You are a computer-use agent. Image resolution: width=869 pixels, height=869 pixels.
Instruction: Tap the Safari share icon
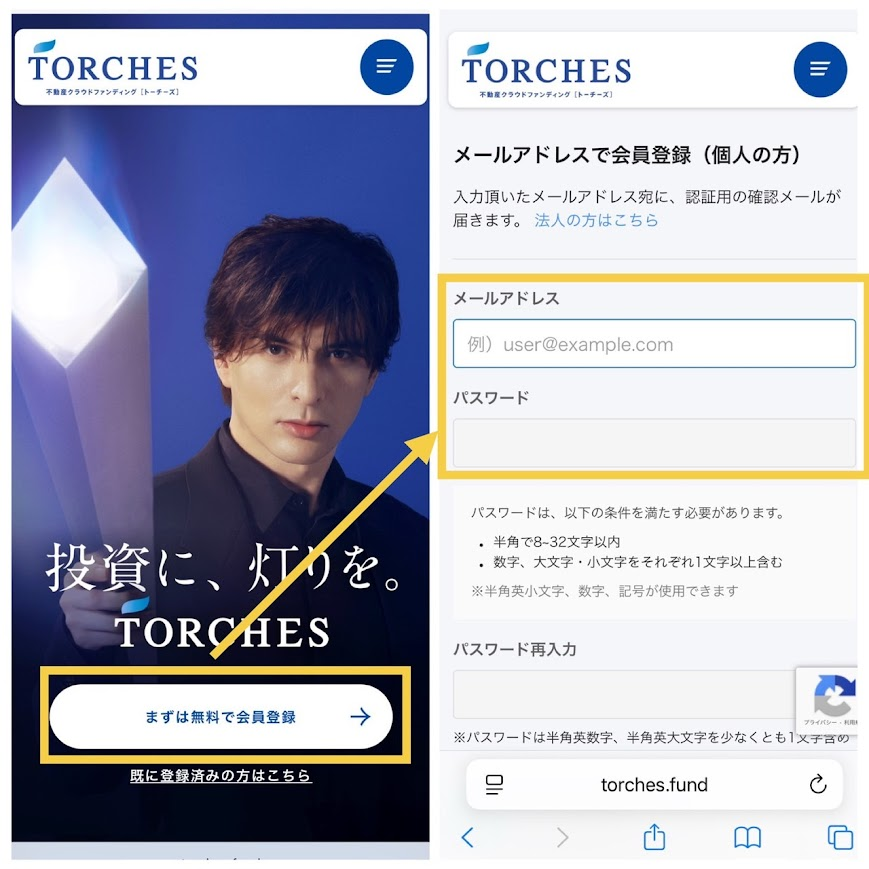click(654, 836)
